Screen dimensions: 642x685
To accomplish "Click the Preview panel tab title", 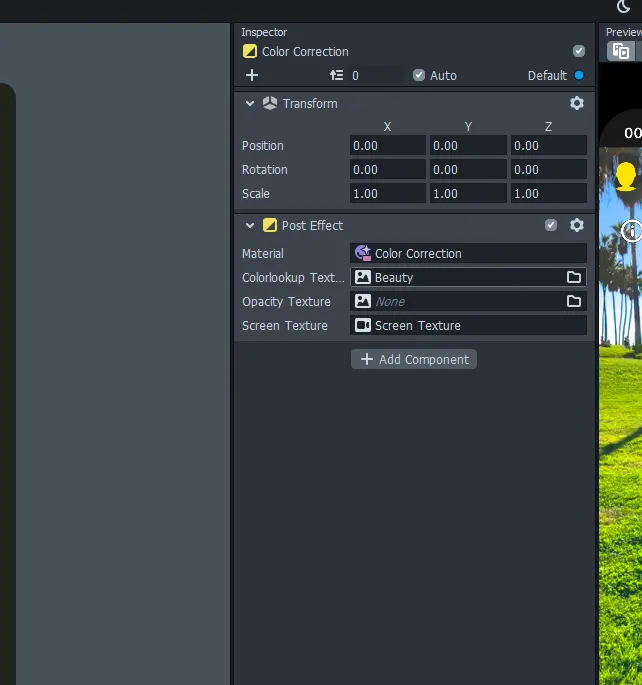I will click(x=624, y=32).
